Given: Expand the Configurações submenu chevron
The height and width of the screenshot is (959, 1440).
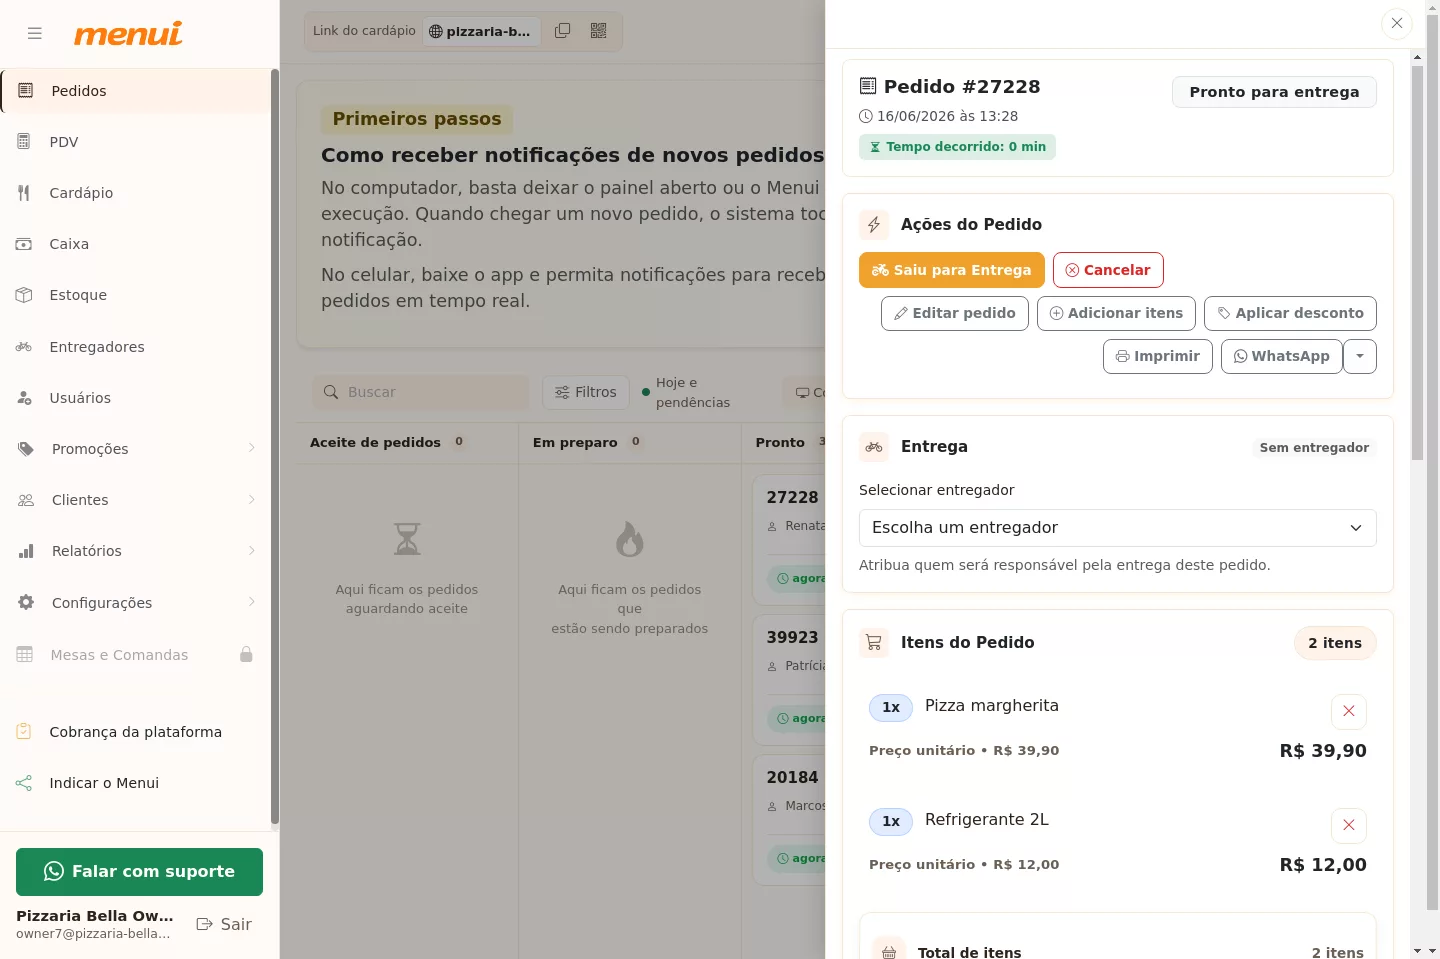Looking at the screenshot, I should coord(251,602).
